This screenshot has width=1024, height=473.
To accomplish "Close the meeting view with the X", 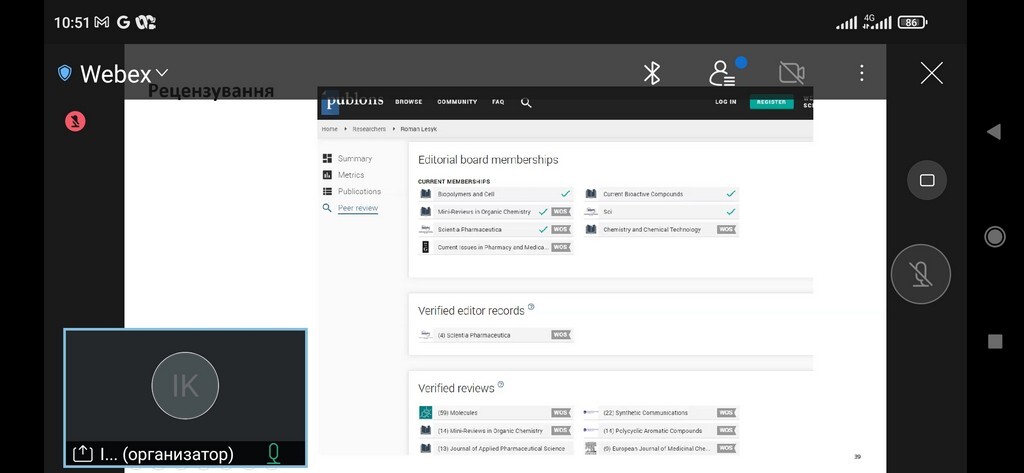I will pos(931,73).
